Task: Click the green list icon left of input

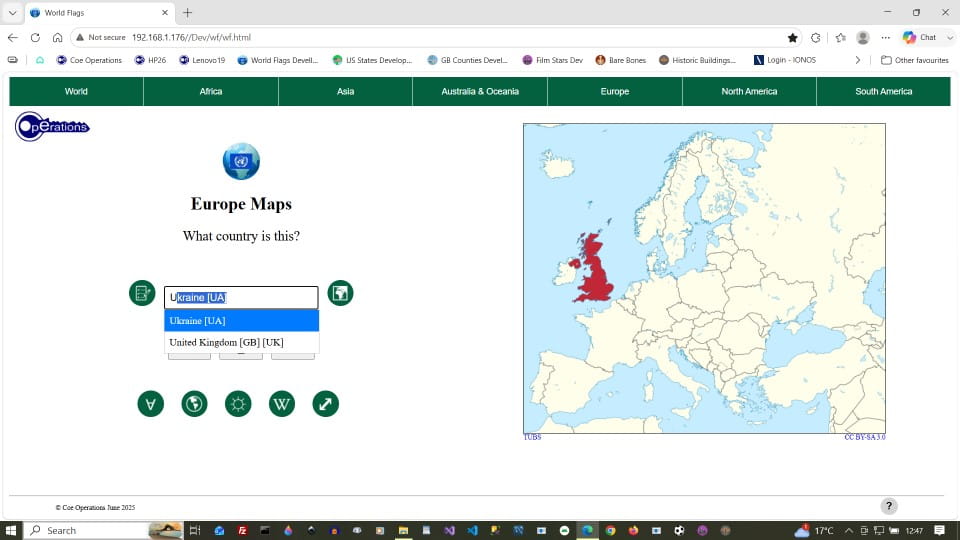Action: (x=142, y=293)
